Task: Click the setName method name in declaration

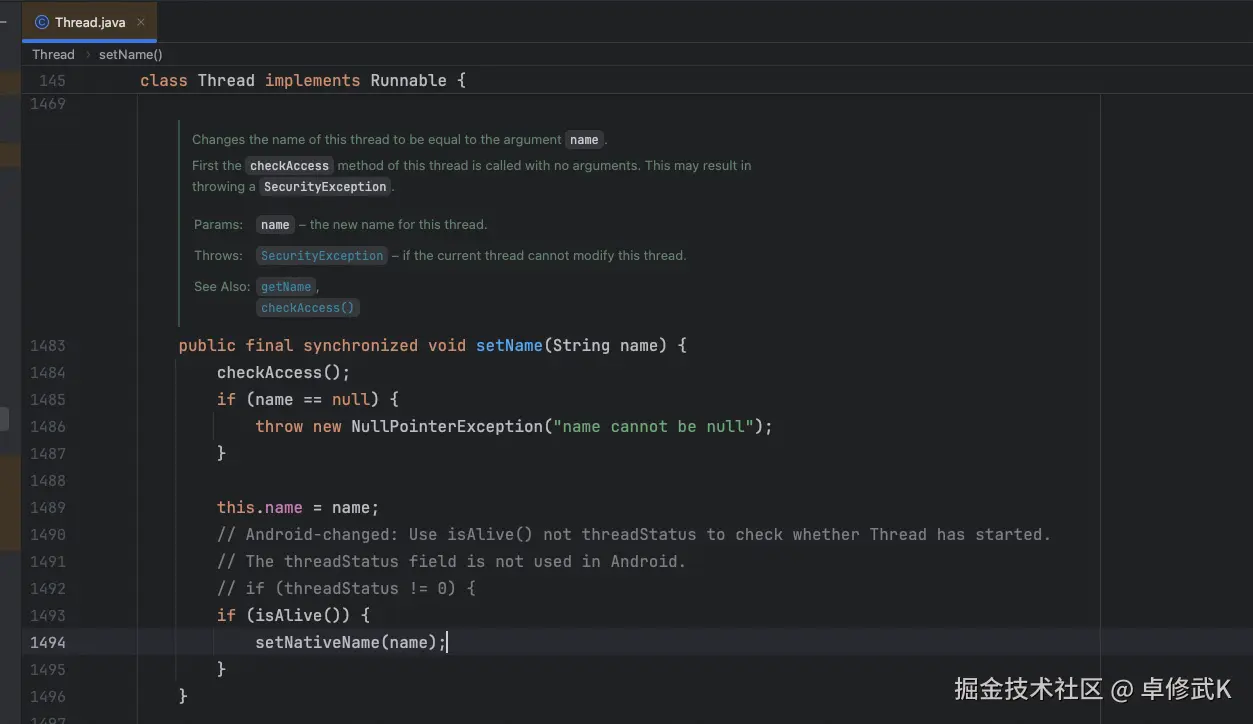Action: pyautogui.click(x=509, y=346)
